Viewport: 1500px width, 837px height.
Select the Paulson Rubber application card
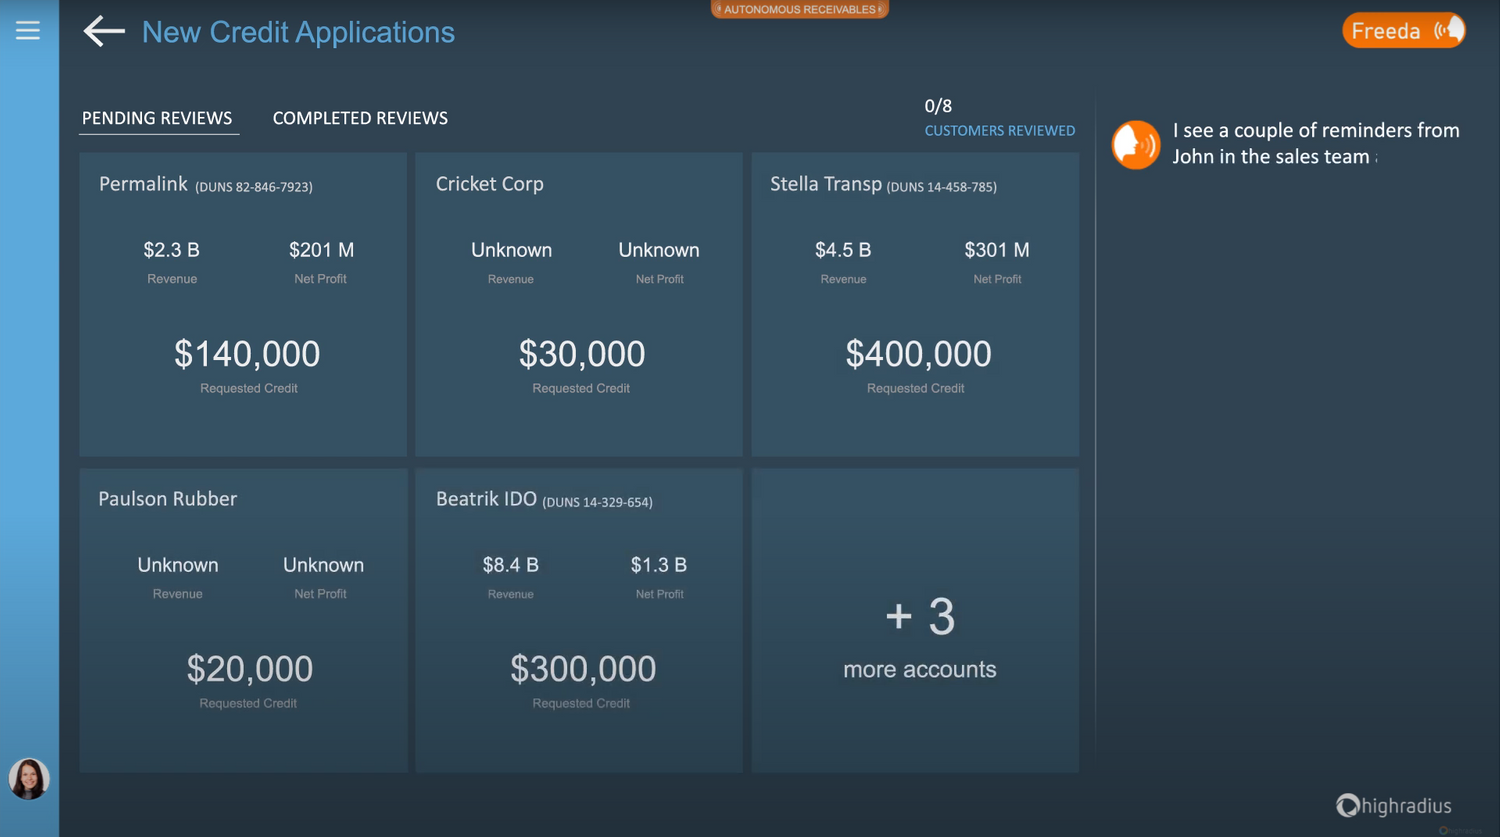(x=243, y=620)
